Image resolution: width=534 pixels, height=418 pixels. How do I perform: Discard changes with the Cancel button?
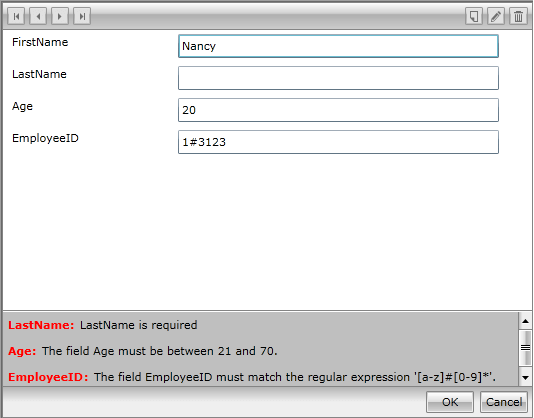pos(504,402)
